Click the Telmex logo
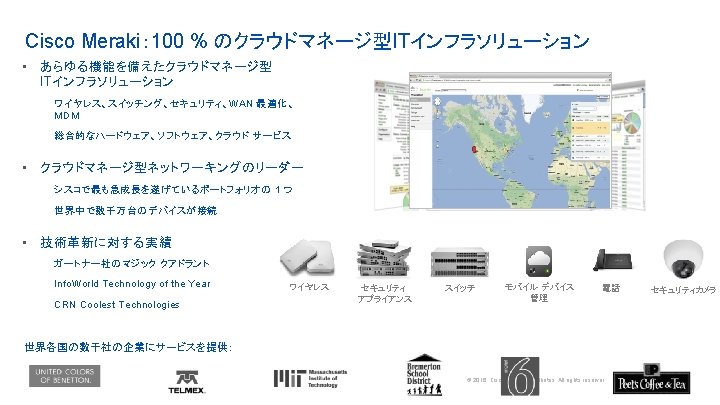Image resolution: width=720 pixels, height=405 pixels. [187, 382]
